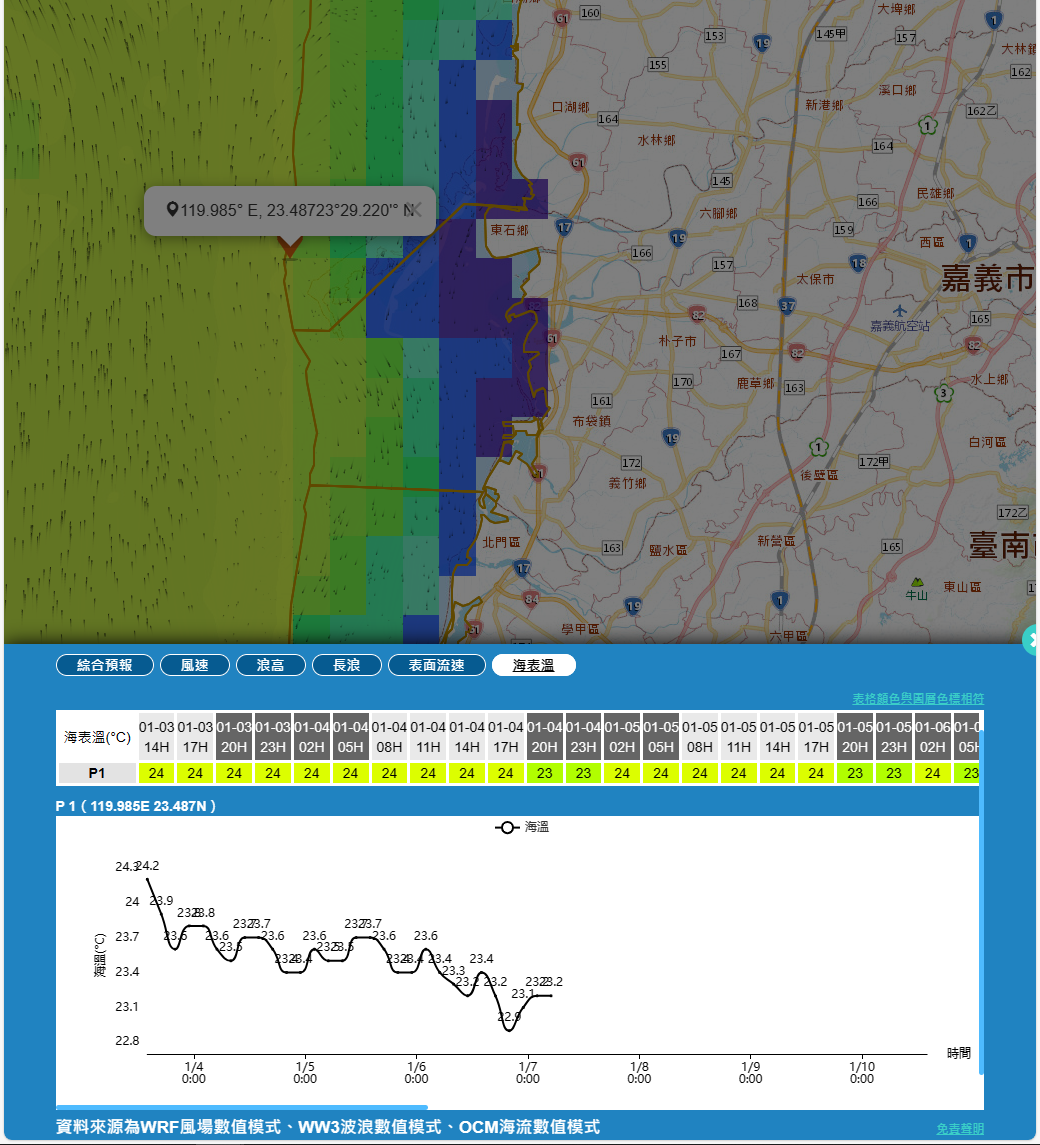Close the coordinate popup on map
The image size is (1040, 1145).
[418, 209]
